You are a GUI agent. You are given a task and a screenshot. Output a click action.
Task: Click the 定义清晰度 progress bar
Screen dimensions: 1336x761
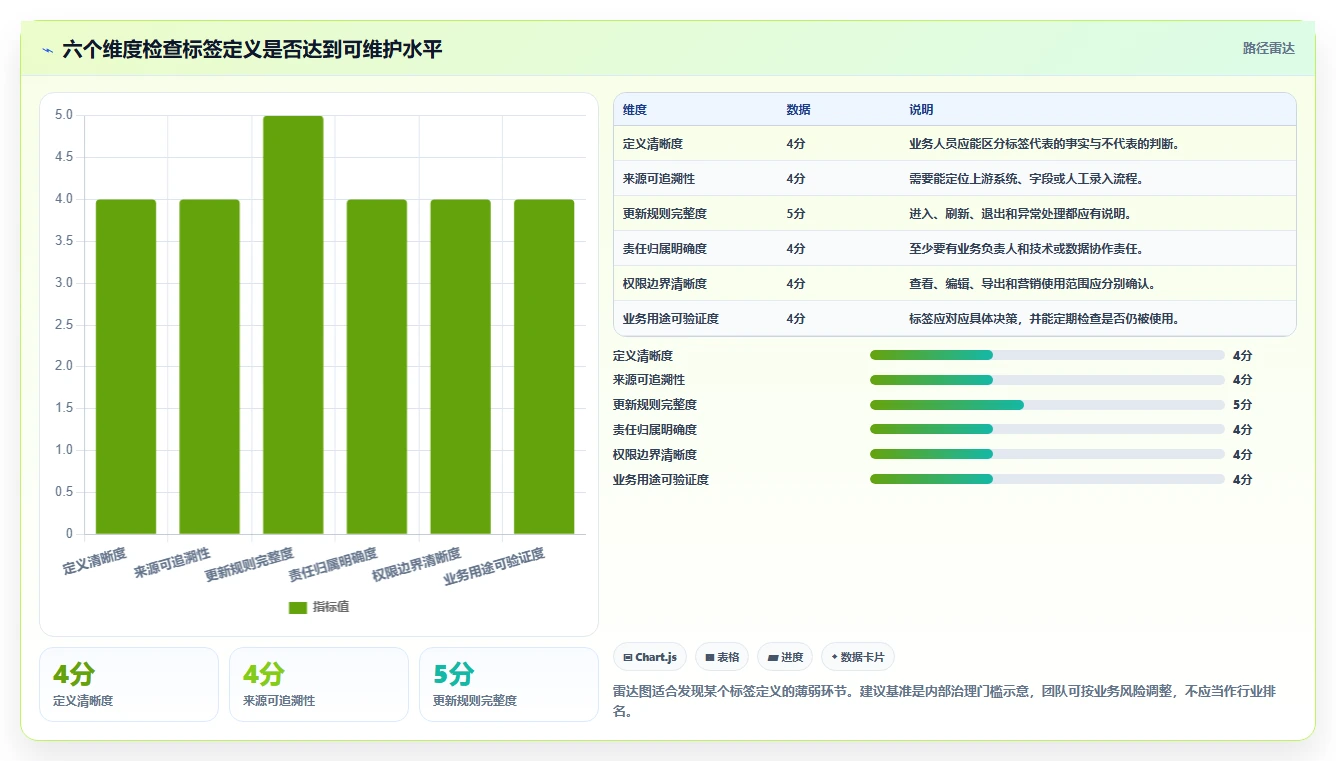click(x=1047, y=355)
